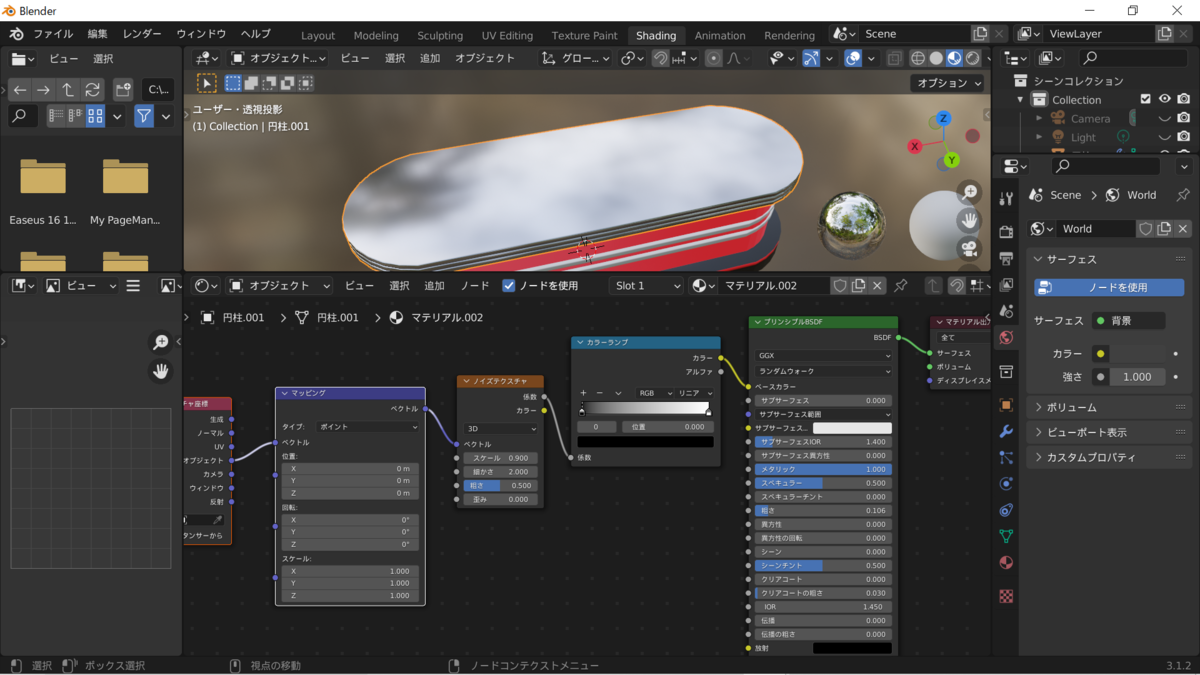The image size is (1200, 675).
Task: Toggle Collection exclude checkbox in outliner
Action: click(x=1146, y=99)
